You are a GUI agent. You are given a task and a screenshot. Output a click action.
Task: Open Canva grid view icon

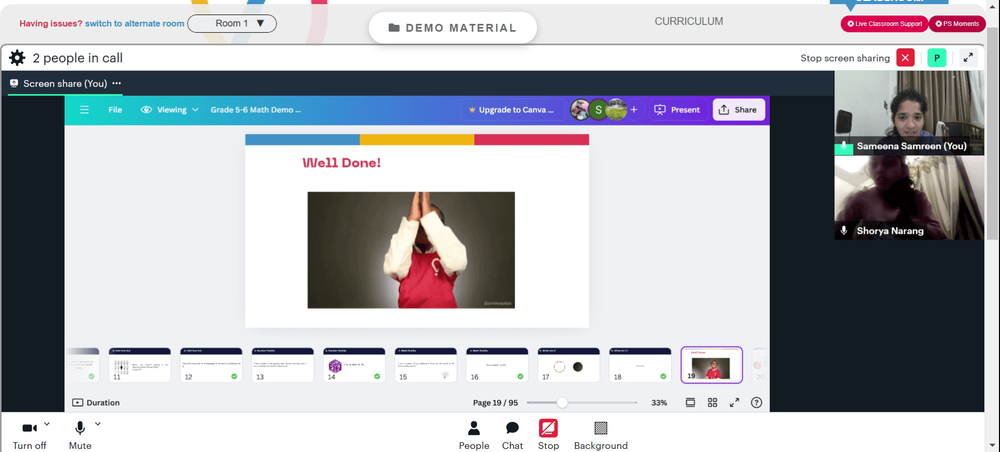pos(712,403)
